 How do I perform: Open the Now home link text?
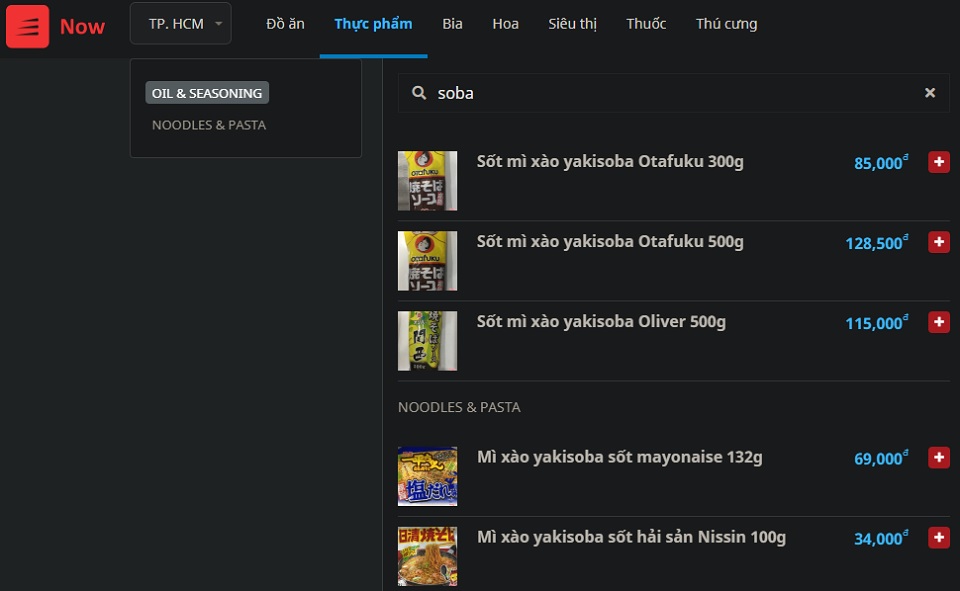[82, 26]
